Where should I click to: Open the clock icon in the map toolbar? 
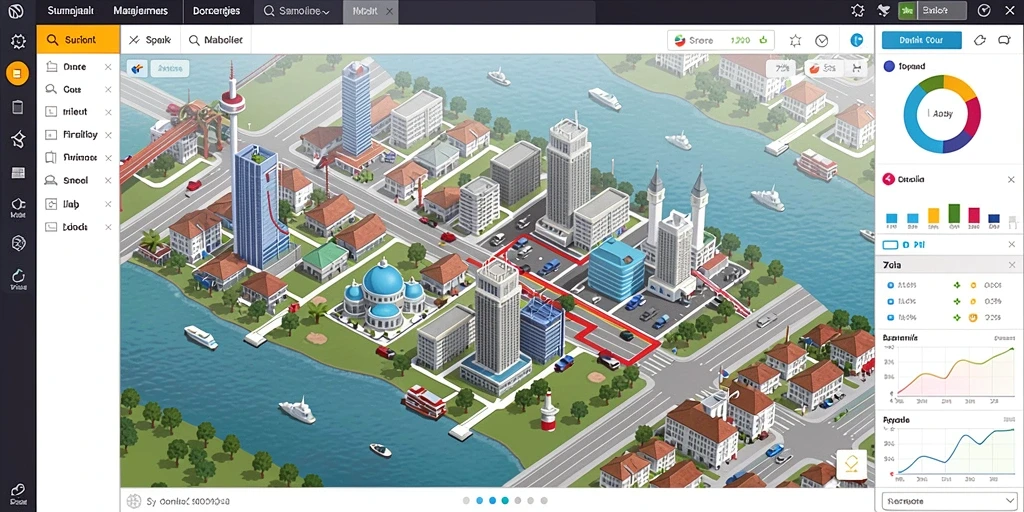822,40
